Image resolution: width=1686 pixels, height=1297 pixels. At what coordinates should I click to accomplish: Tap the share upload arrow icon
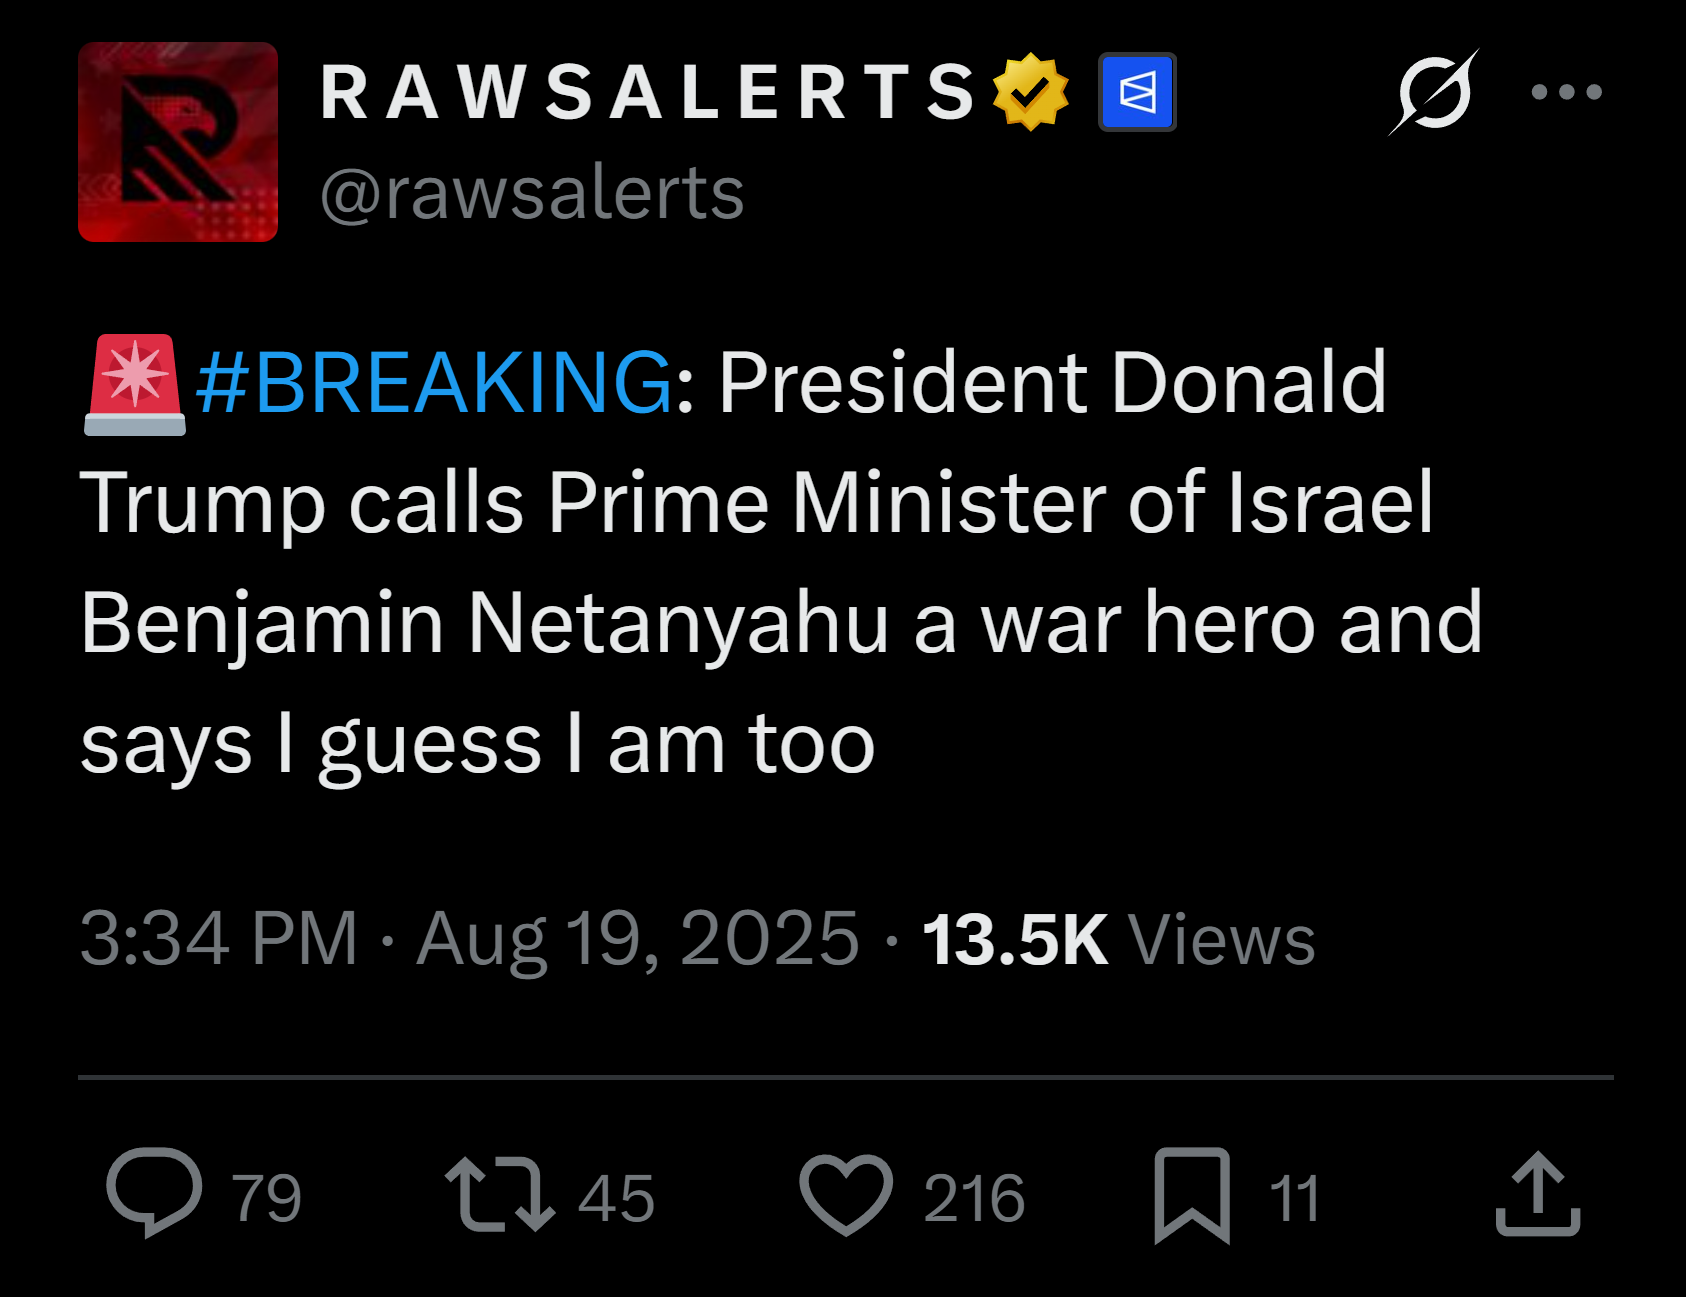pyautogui.click(x=1538, y=1193)
